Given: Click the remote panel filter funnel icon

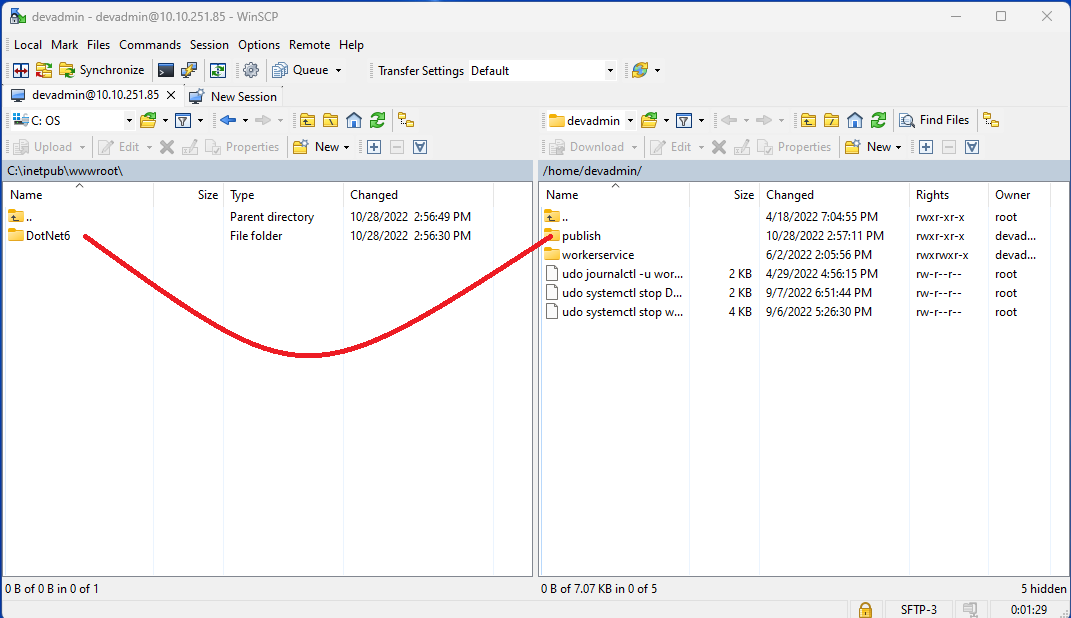Looking at the screenshot, I should click(x=684, y=121).
